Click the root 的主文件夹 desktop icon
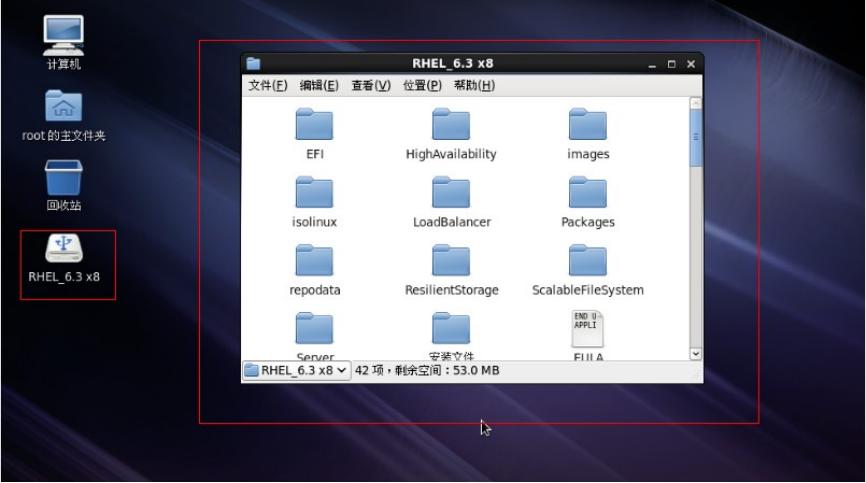Viewport: 866px width, 483px height. (64, 105)
